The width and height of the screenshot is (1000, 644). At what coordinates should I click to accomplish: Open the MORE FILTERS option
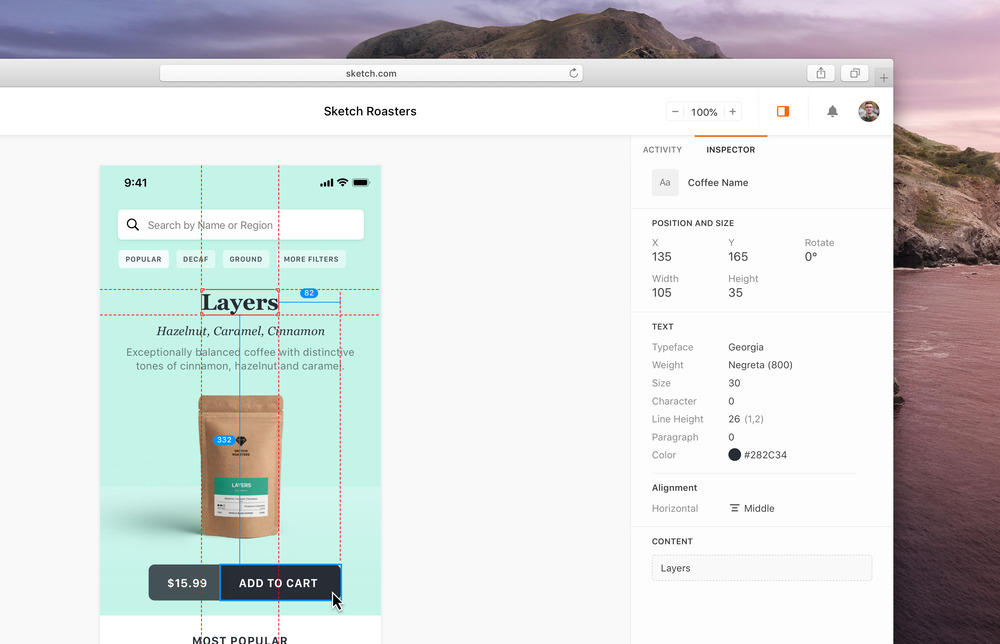(311, 259)
